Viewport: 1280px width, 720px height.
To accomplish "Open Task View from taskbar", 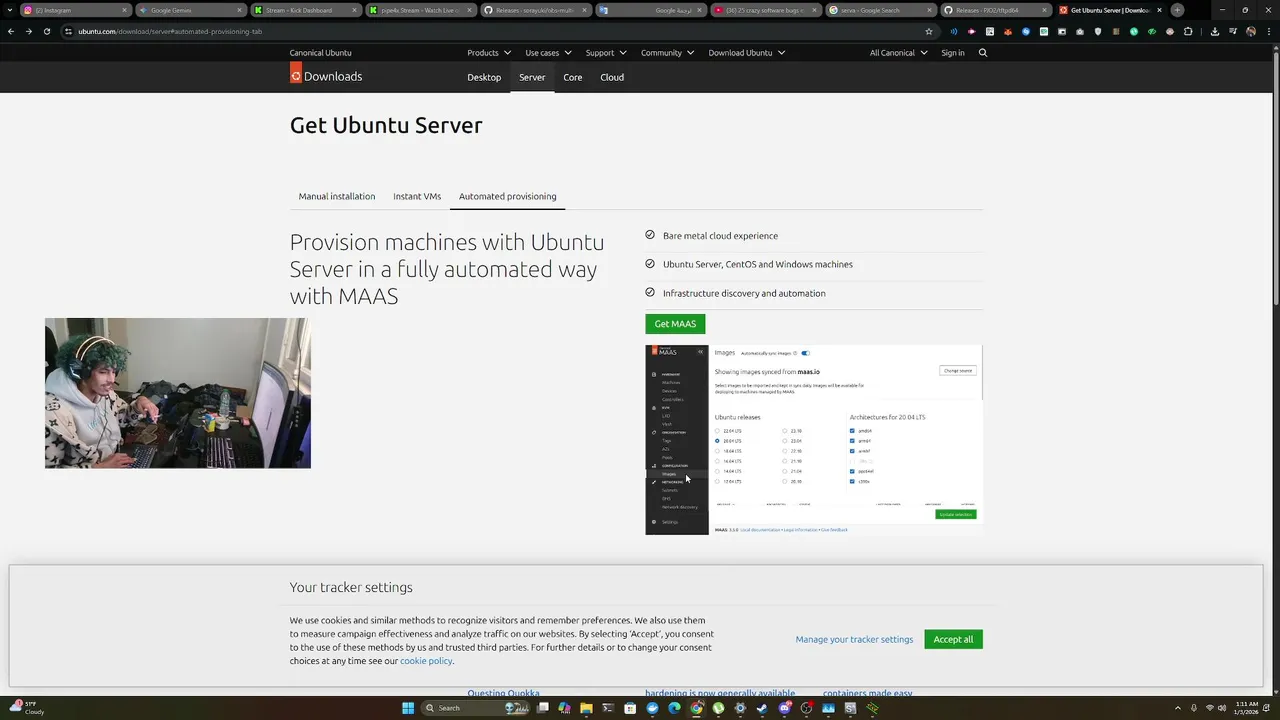I will 542,708.
